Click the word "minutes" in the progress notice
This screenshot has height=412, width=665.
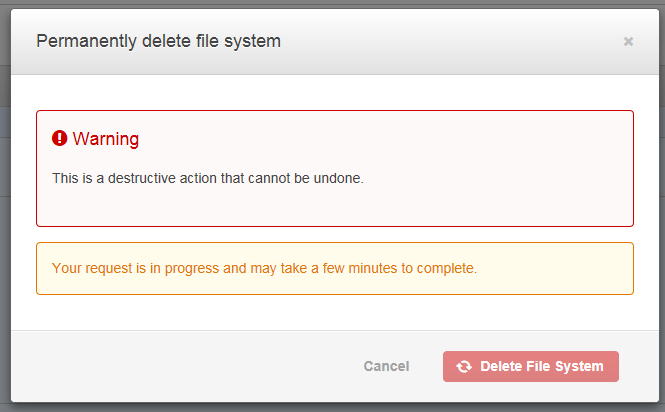coord(373,268)
